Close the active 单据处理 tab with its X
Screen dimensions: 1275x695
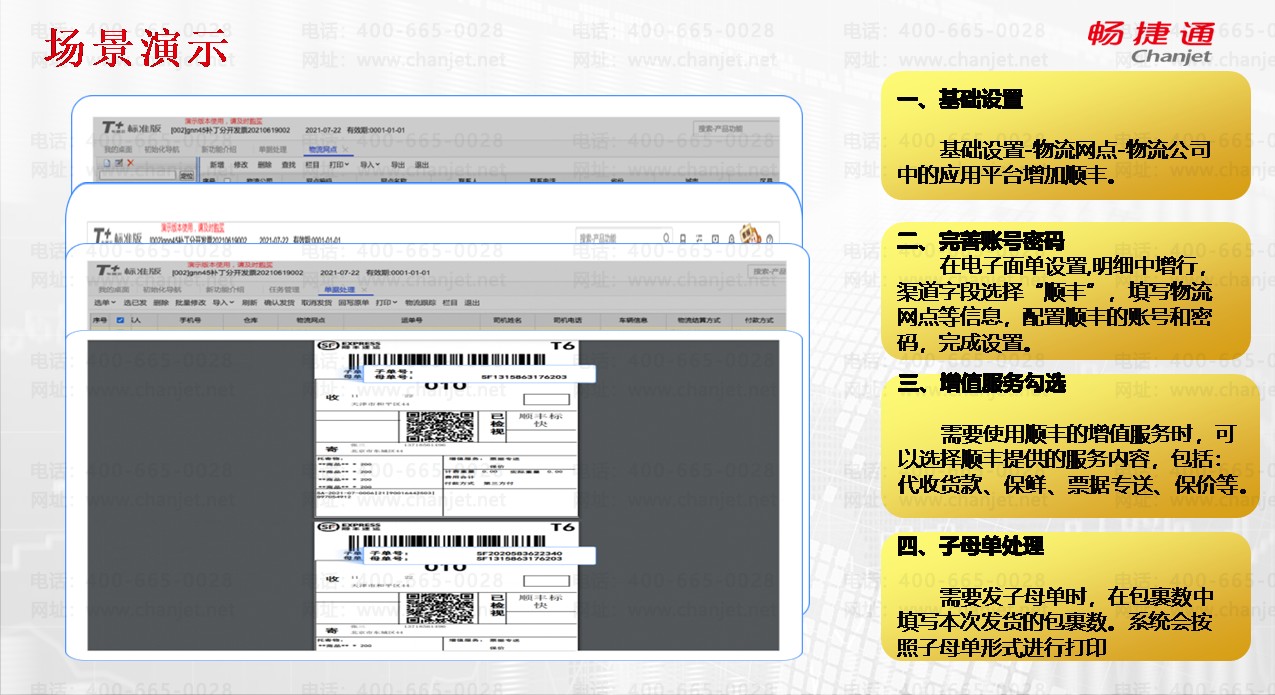coord(364,290)
